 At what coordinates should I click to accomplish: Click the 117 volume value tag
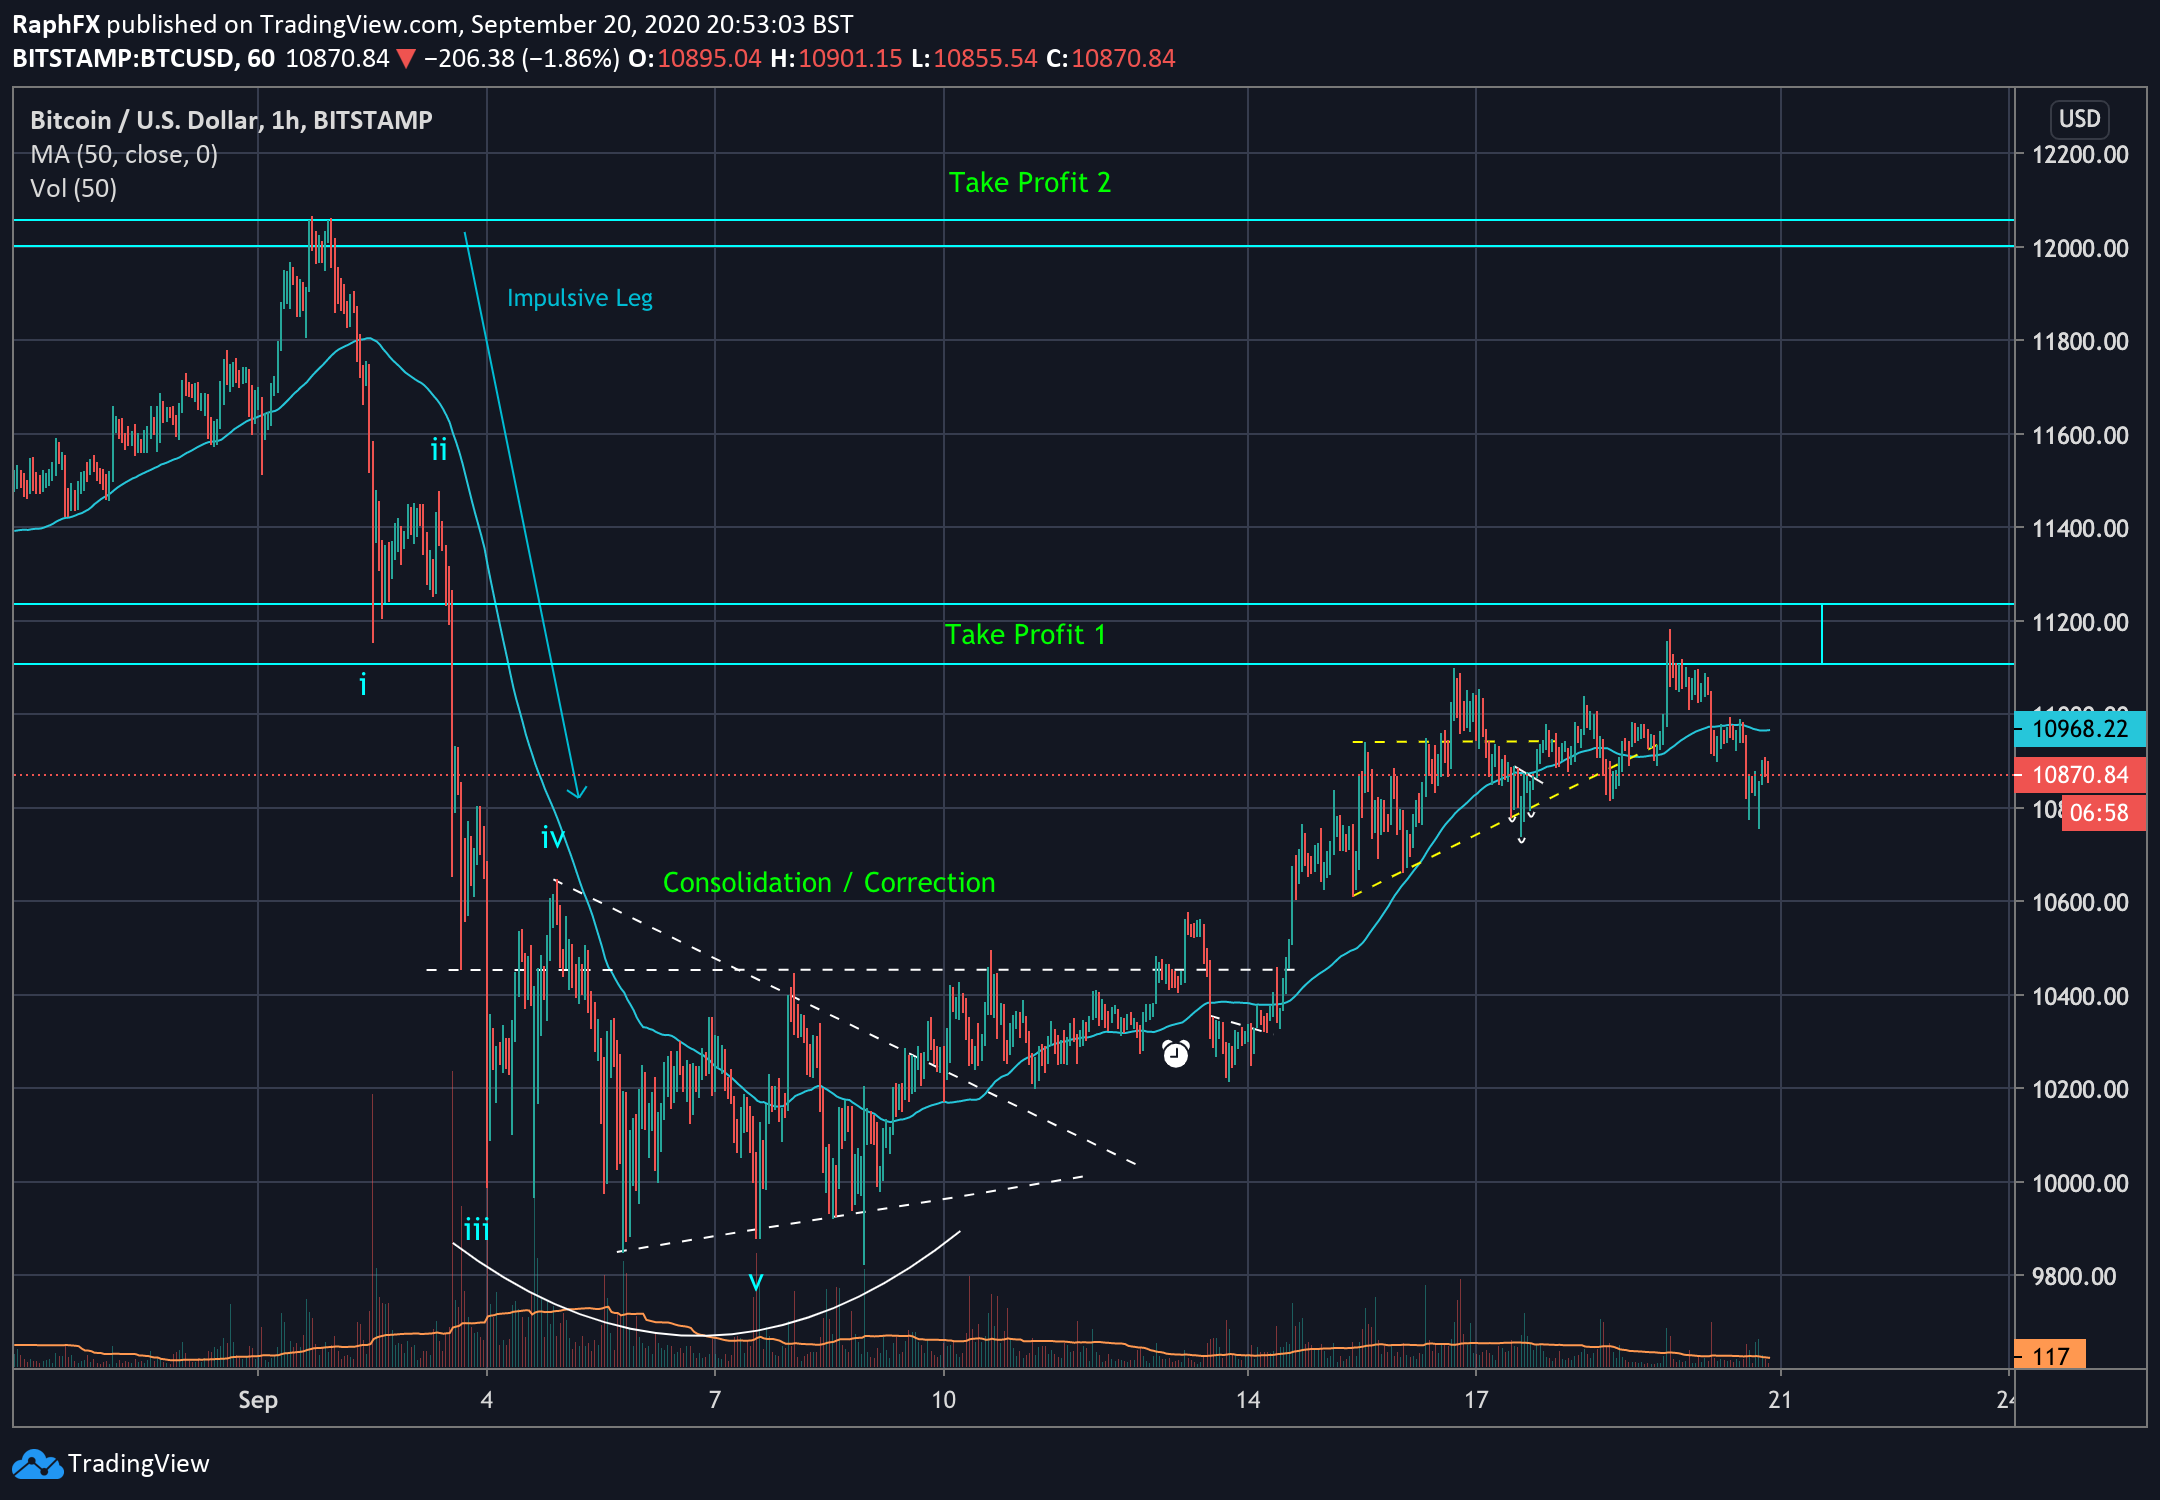pyautogui.click(x=2050, y=1356)
